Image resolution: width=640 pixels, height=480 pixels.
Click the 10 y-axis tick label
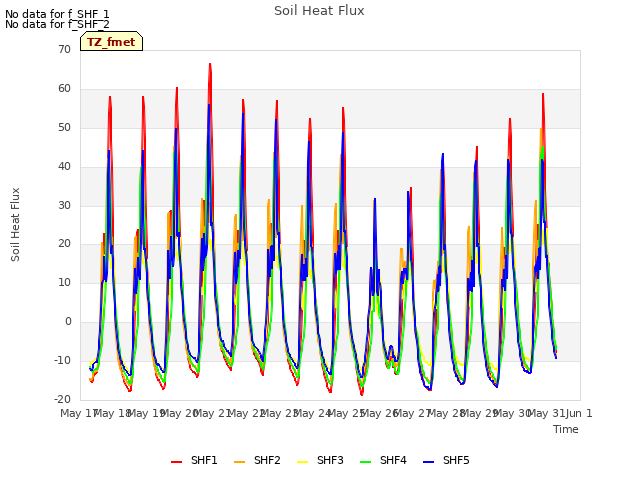tap(64, 282)
